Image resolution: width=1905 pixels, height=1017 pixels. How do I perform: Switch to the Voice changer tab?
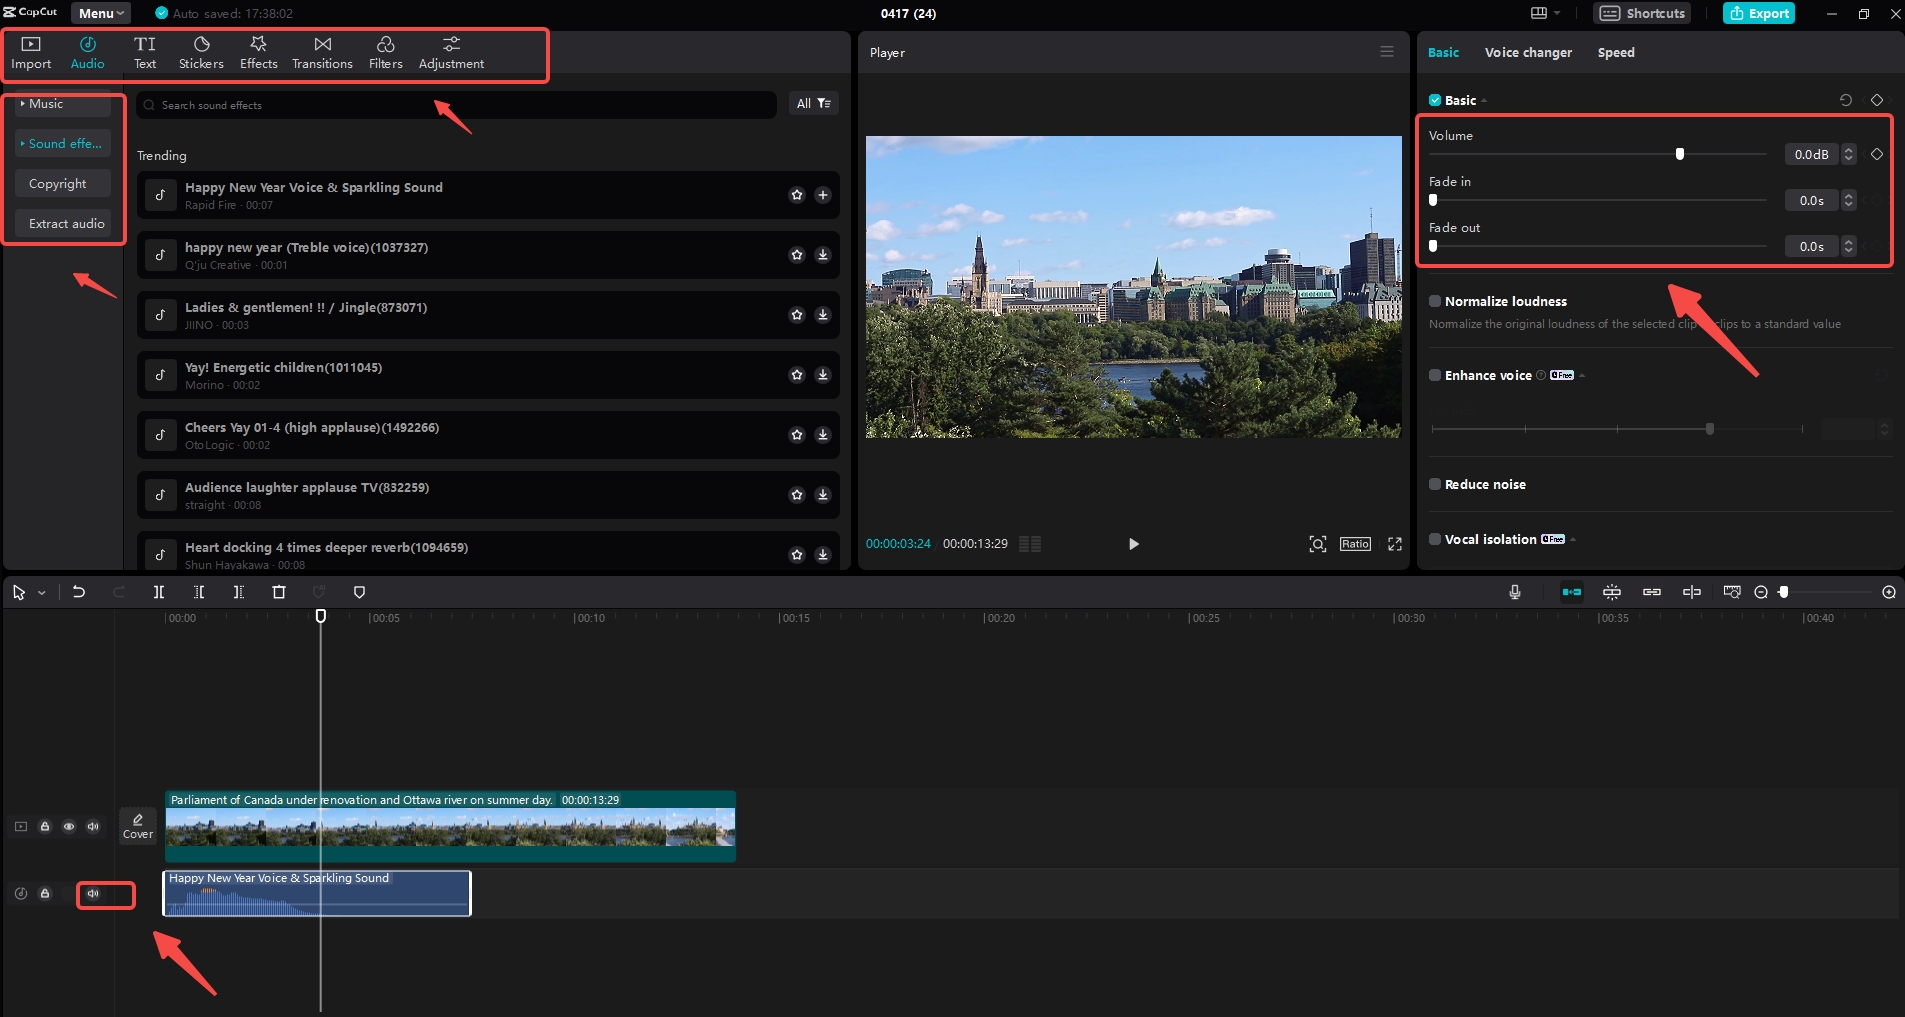pyautogui.click(x=1528, y=52)
